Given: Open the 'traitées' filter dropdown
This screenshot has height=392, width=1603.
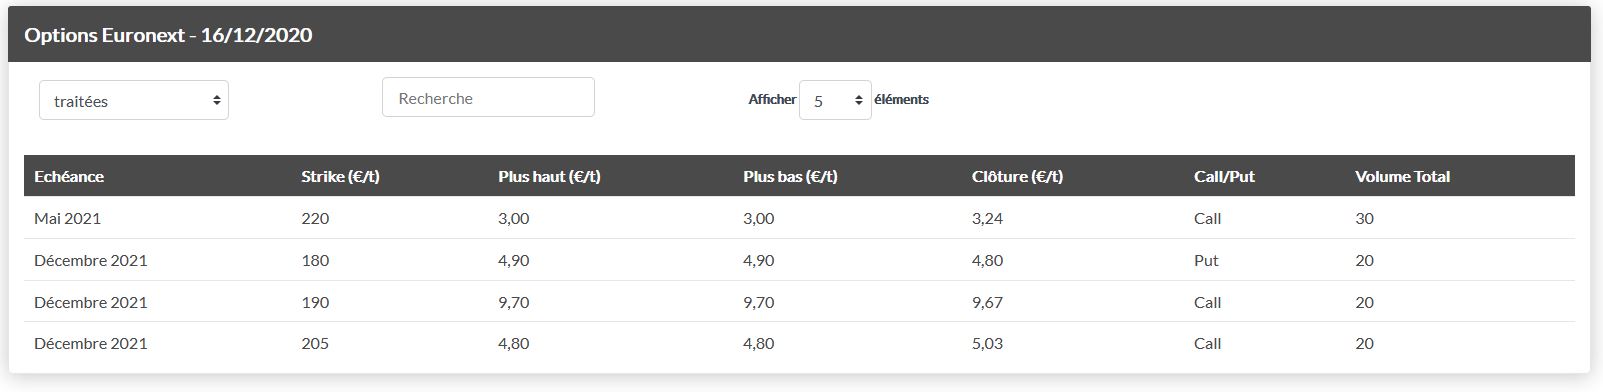Looking at the screenshot, I should [x=134, y=100].
